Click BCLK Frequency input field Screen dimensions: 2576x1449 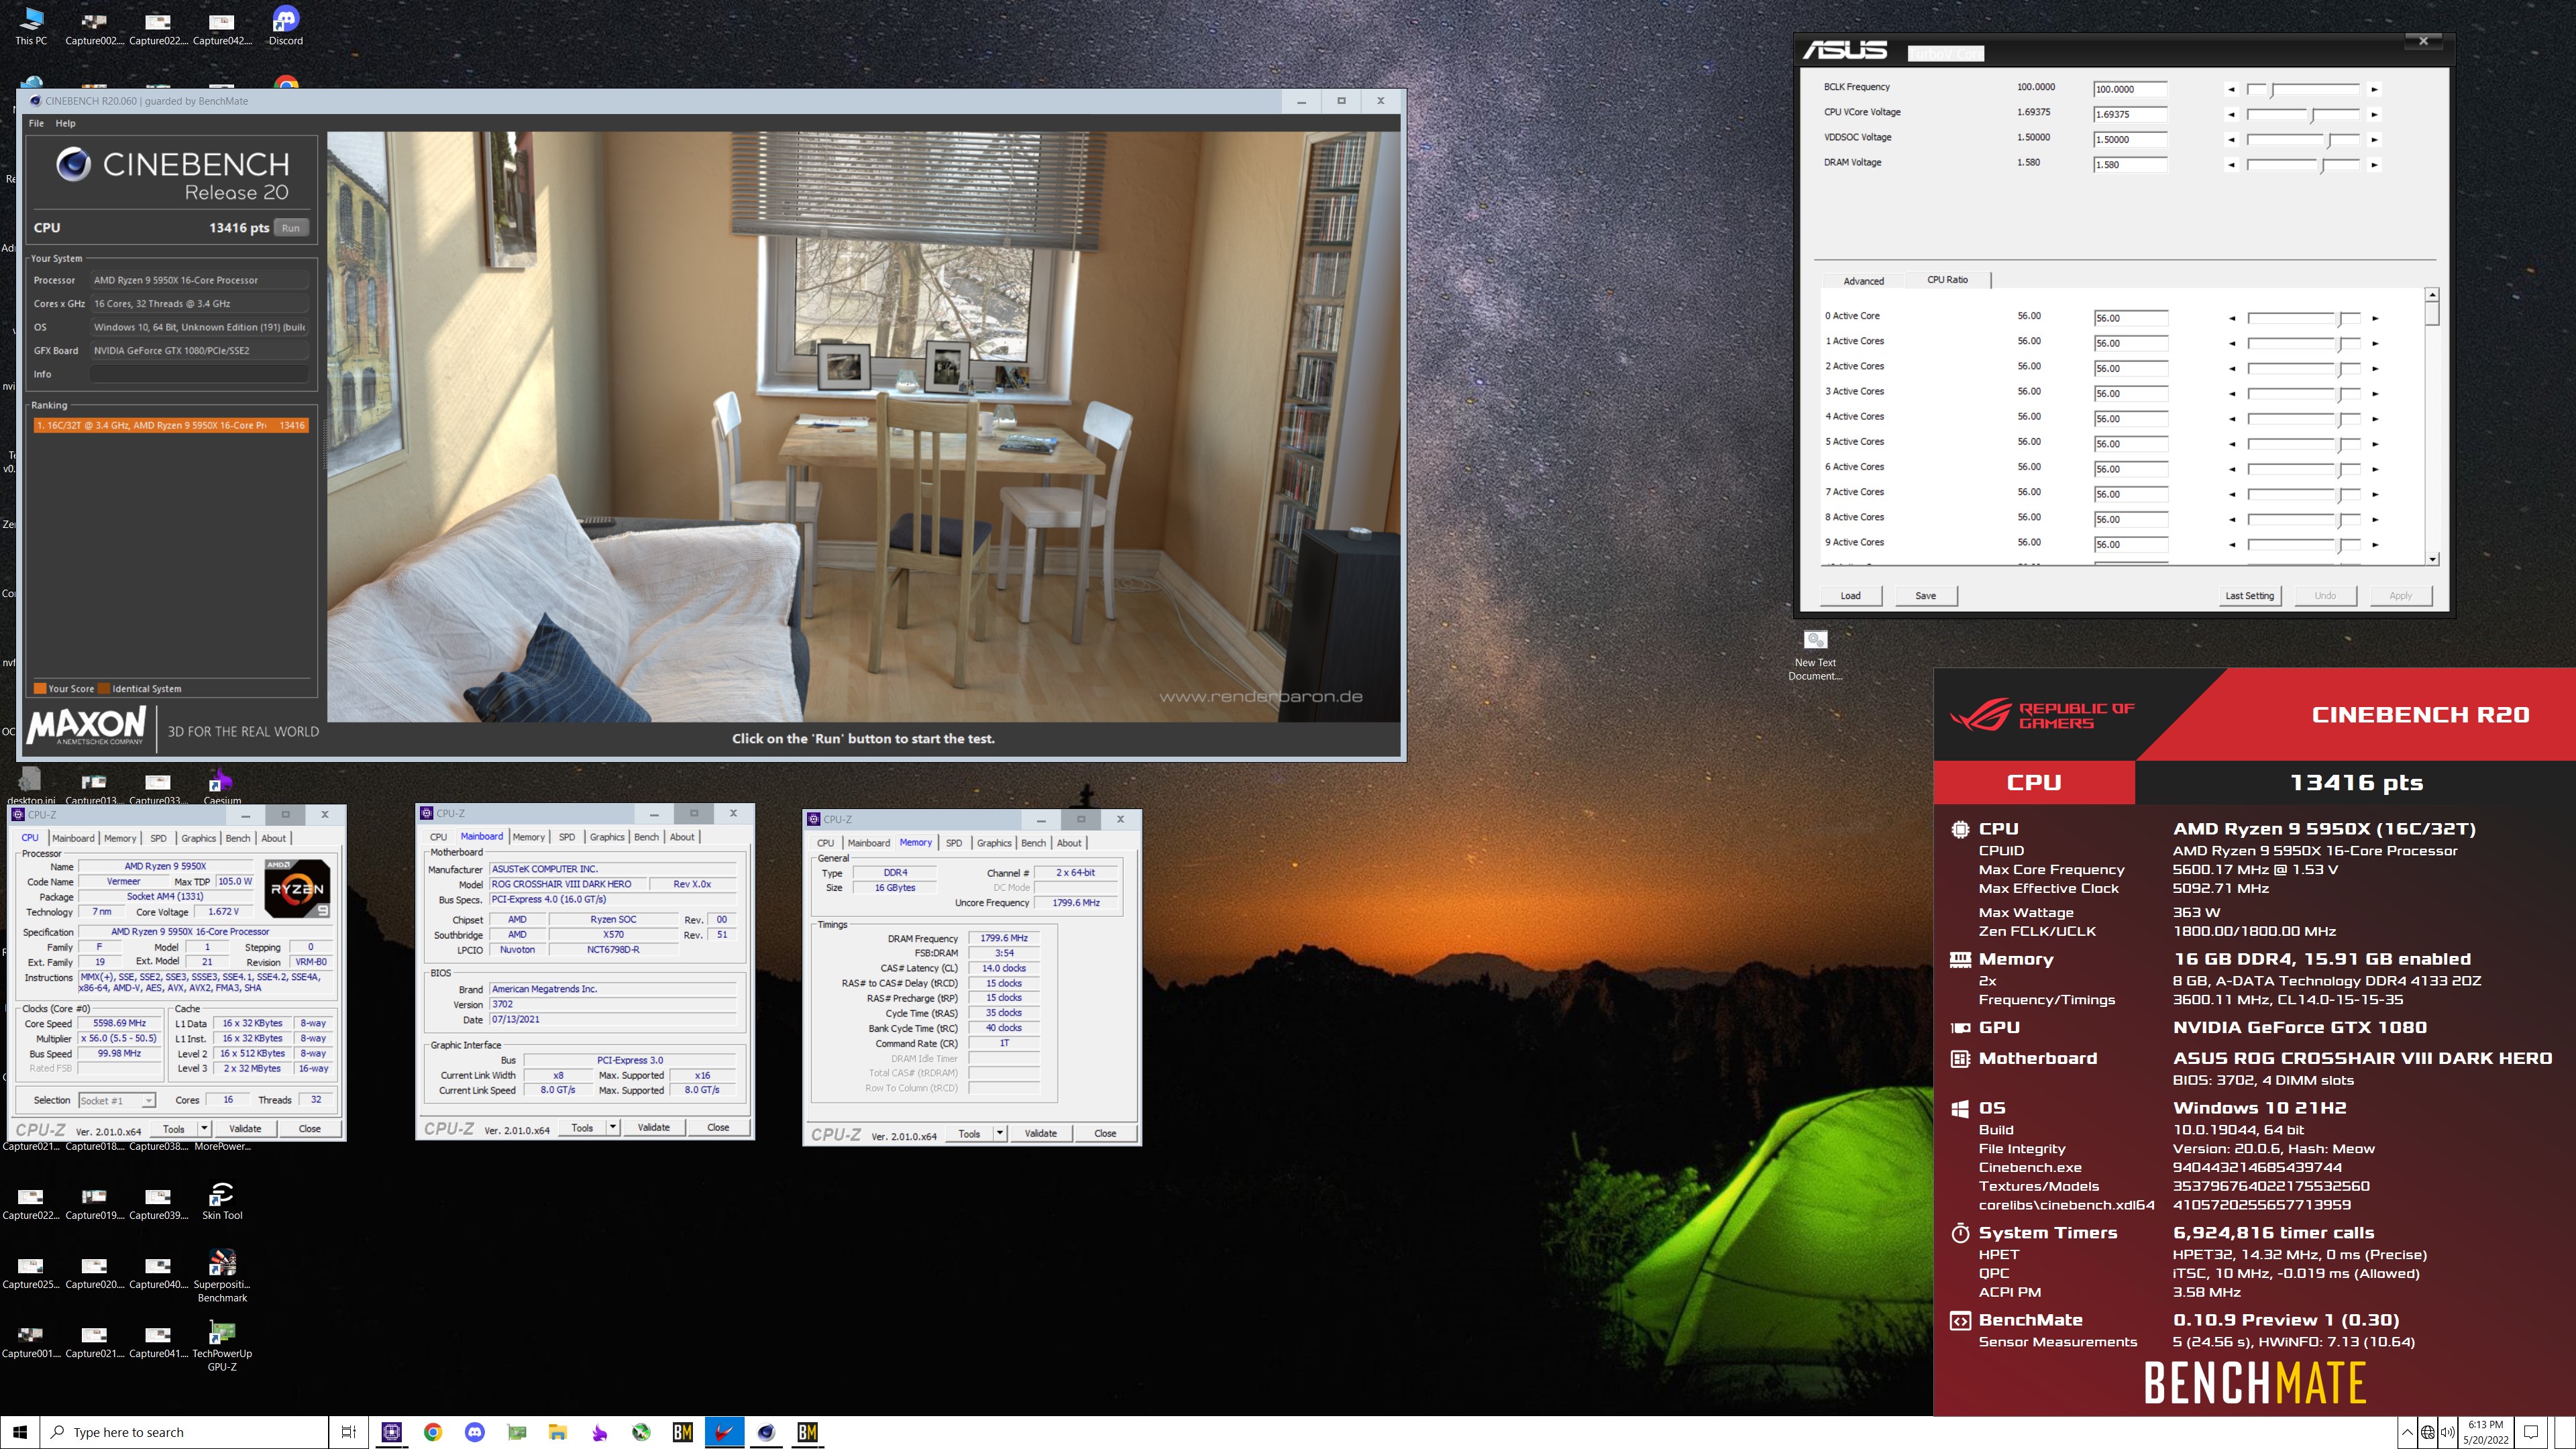pyautogui.click(x=2130, y=89)
